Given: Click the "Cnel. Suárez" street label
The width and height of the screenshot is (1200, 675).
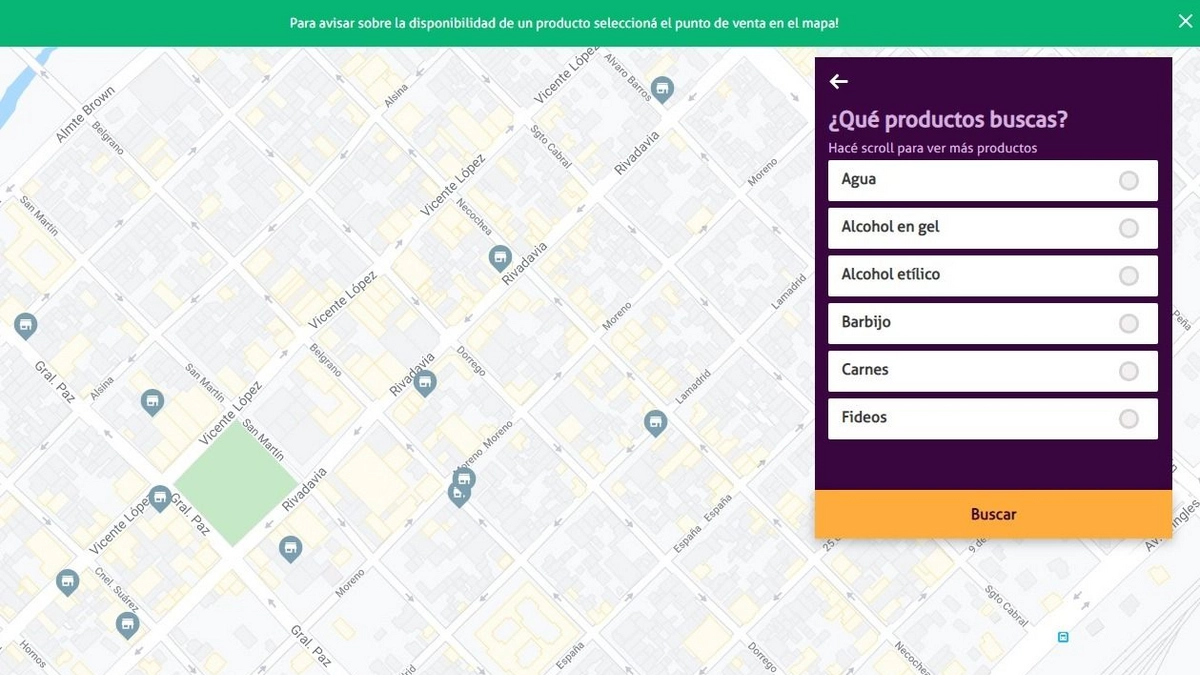Looking at the screenshot, I should 116,589.
